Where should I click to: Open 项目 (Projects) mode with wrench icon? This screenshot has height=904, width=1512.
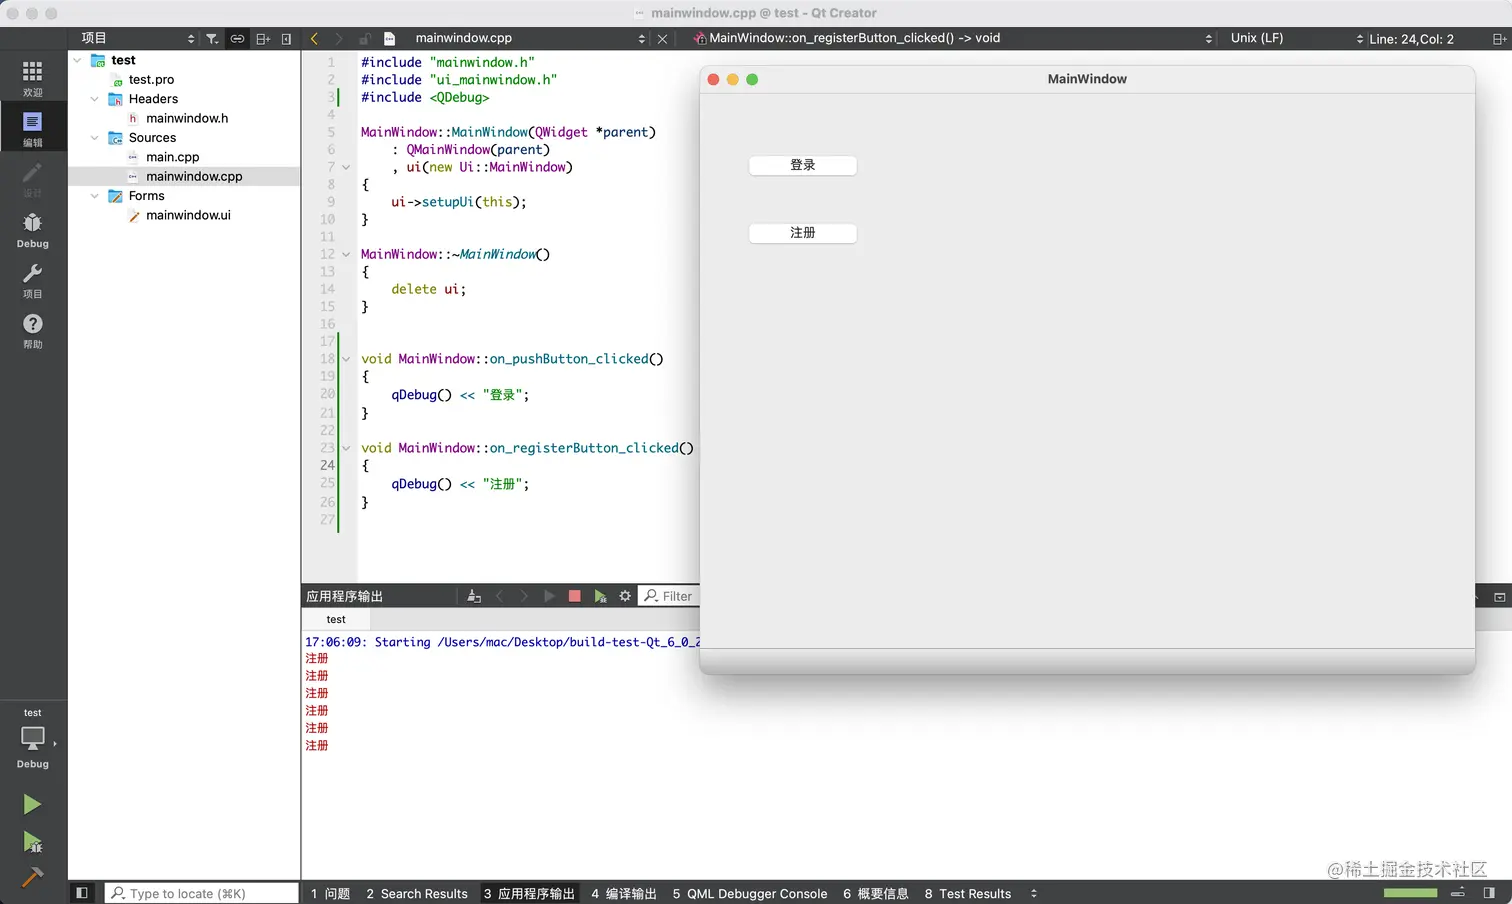click(33, 280)
